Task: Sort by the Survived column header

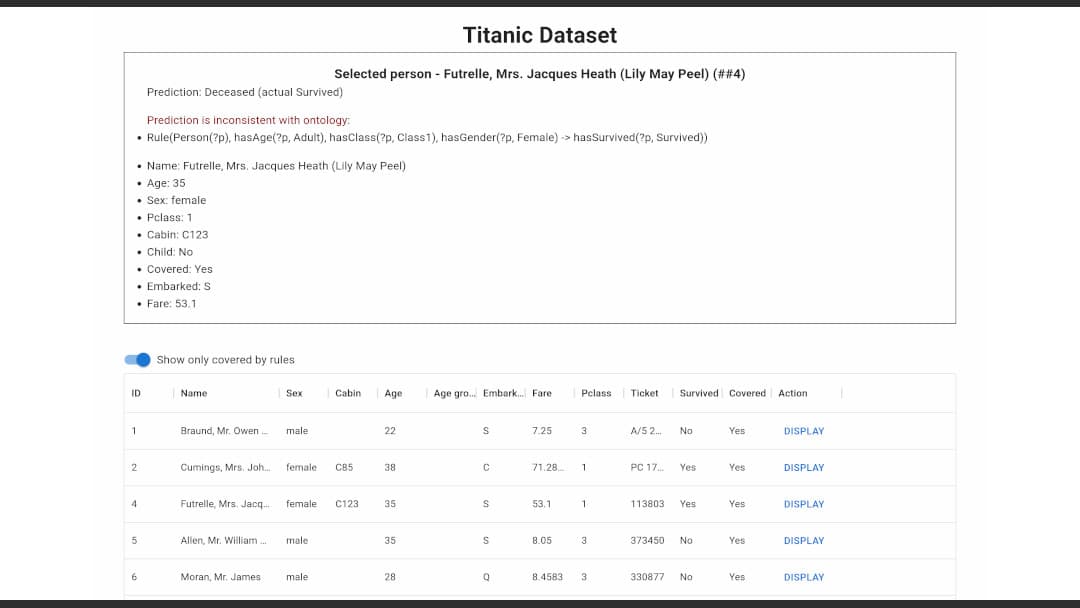Action: (x=699, y=394)
